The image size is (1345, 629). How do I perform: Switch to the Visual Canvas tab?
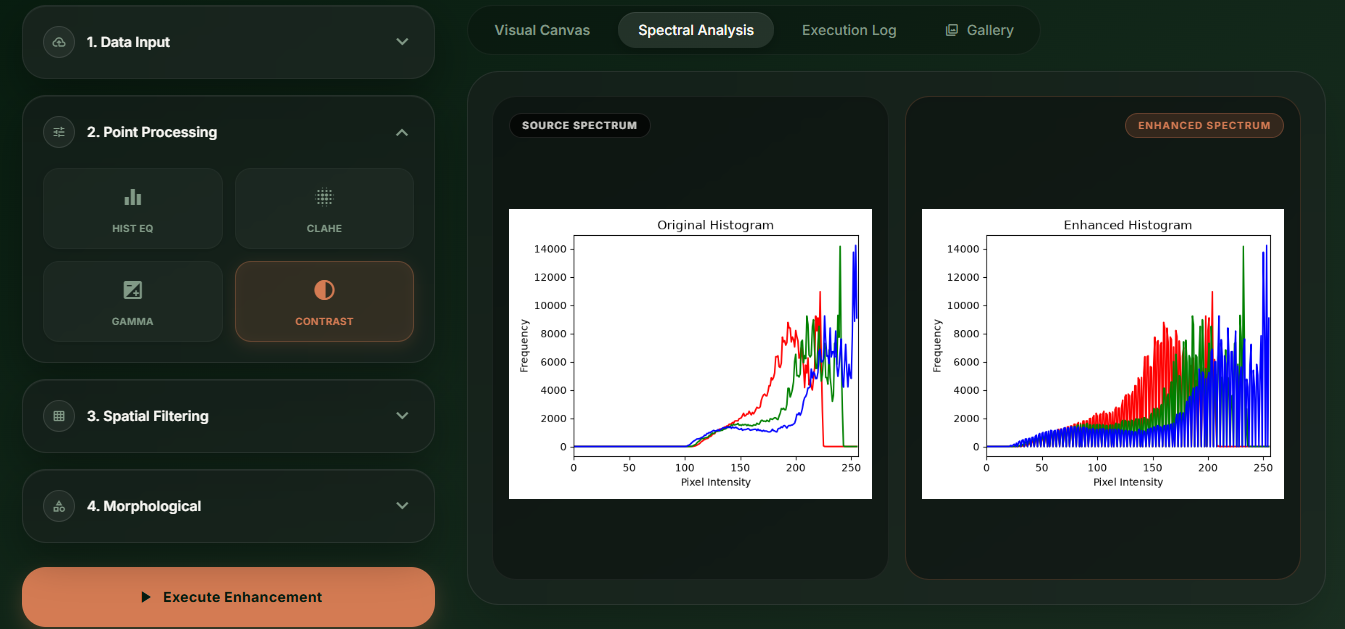pos(542,30)
